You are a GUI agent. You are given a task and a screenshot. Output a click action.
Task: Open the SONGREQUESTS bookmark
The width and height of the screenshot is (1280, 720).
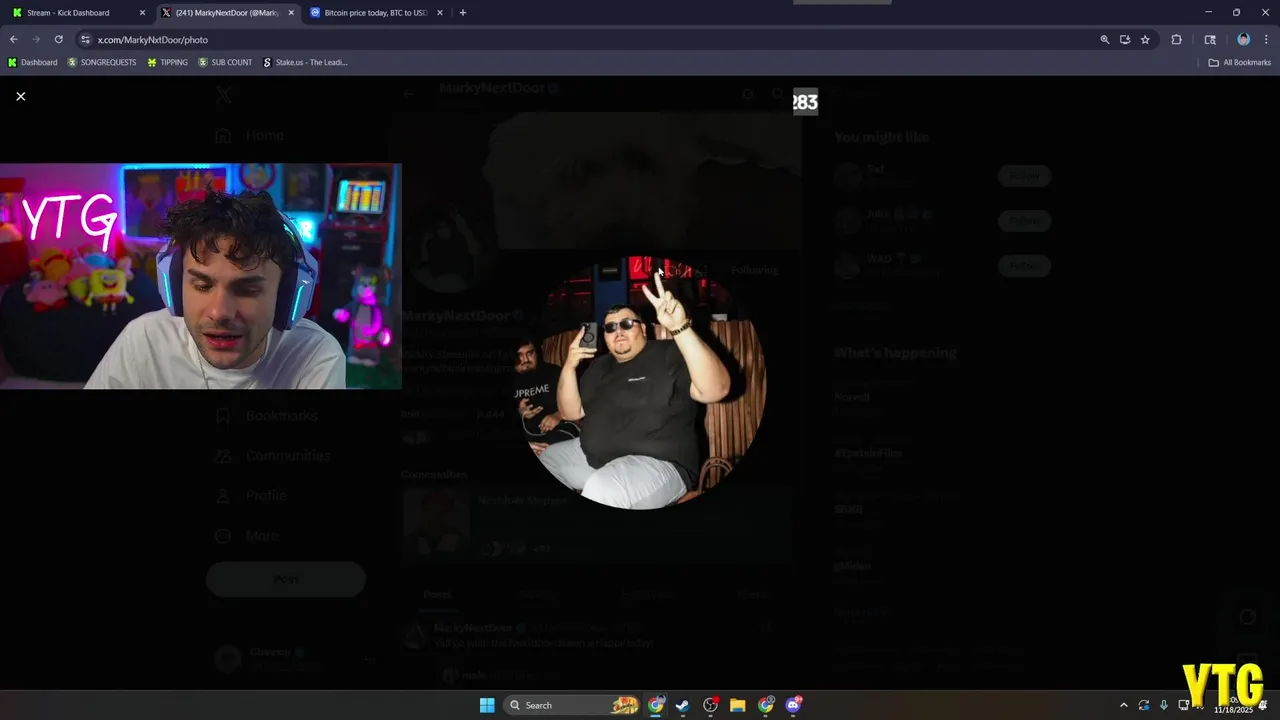tap(101, 62)
